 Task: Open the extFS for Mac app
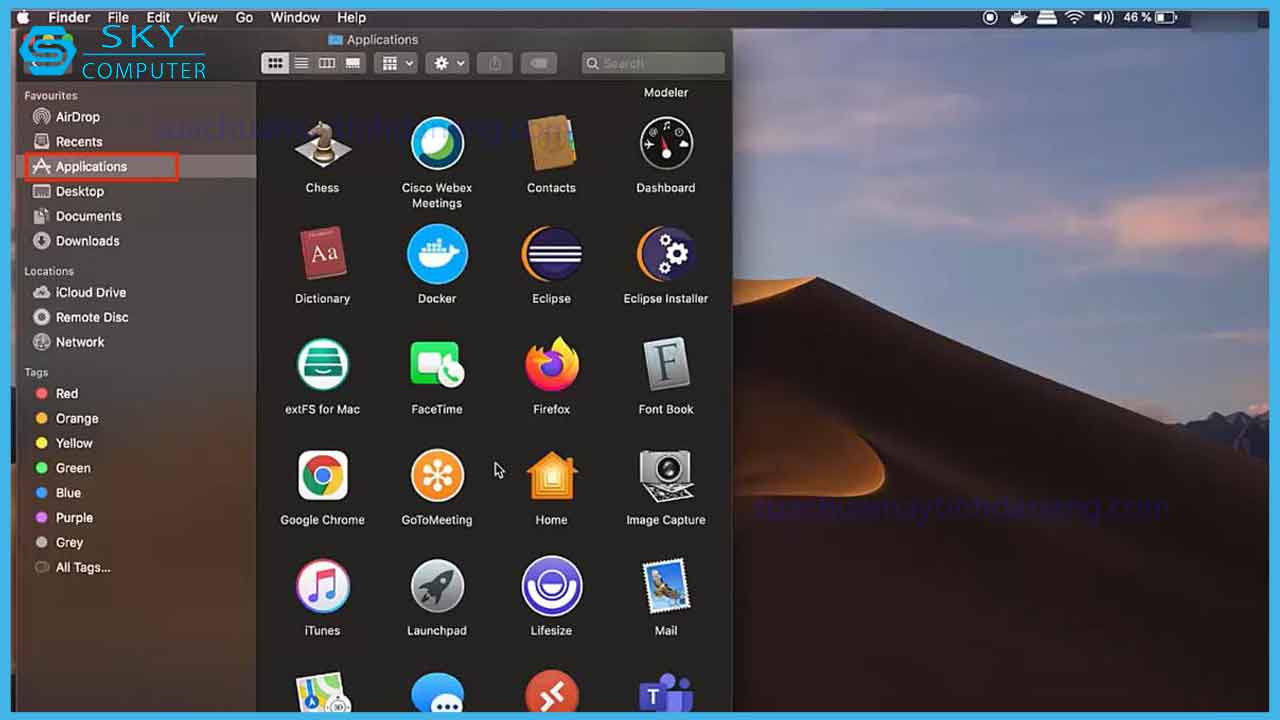322,365
